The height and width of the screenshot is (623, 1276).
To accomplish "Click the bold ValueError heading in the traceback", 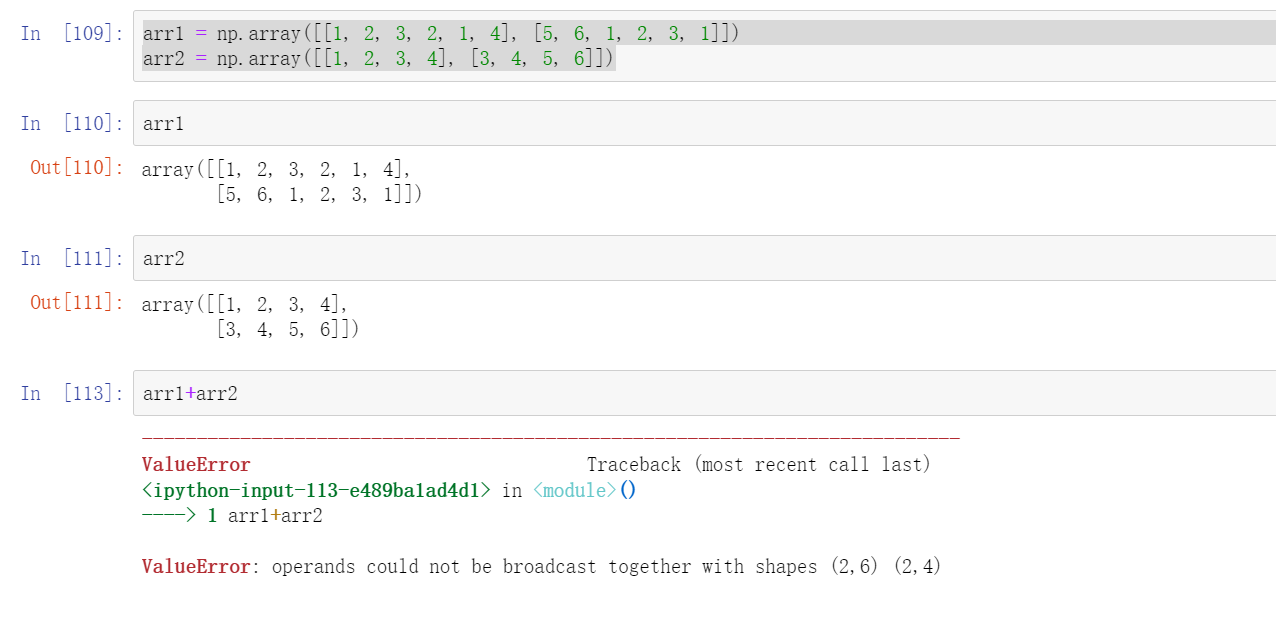I will [196, 465].
